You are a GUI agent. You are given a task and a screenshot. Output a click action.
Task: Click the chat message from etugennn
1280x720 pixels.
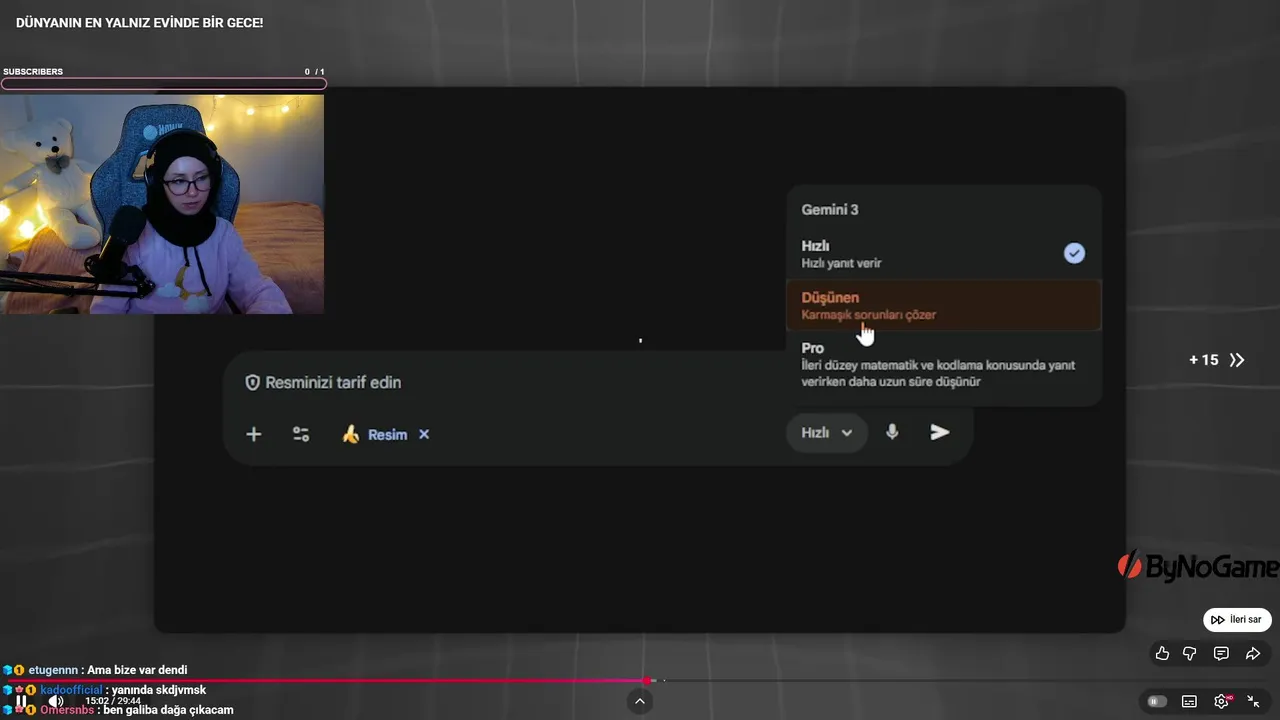click(95, 670)
